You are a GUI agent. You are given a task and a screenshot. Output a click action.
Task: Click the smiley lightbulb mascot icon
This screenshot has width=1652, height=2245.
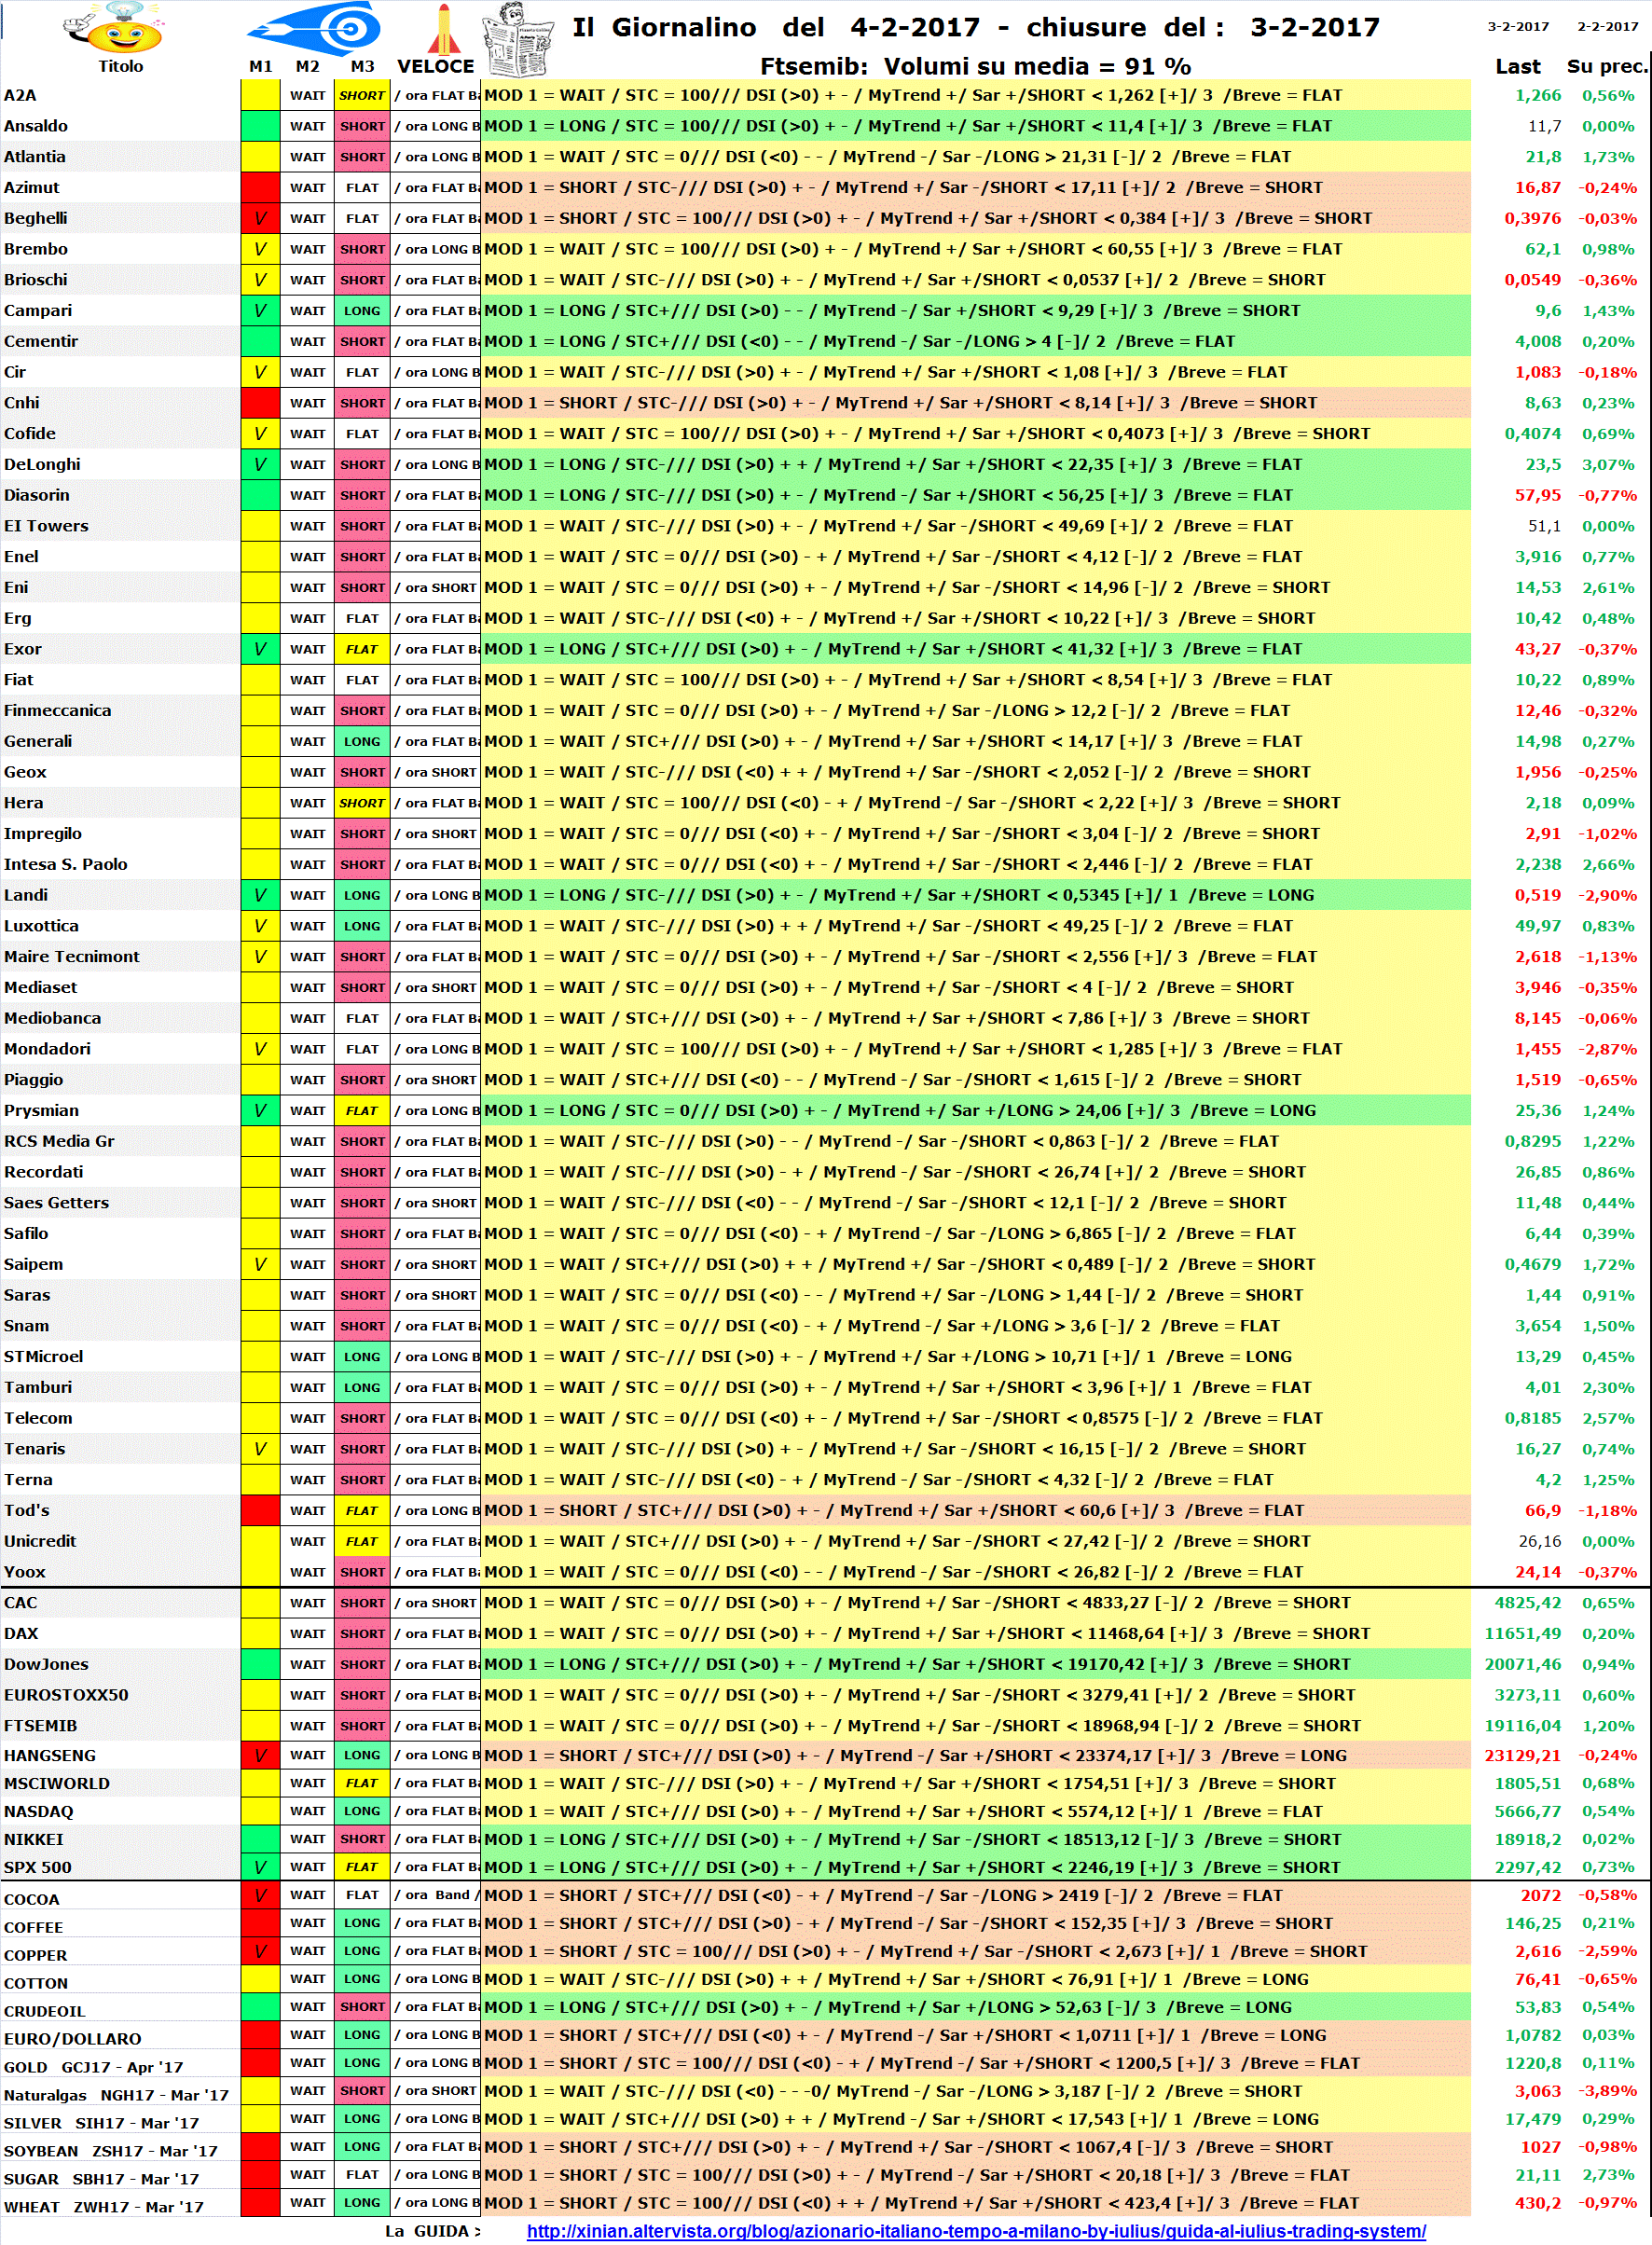113,28
